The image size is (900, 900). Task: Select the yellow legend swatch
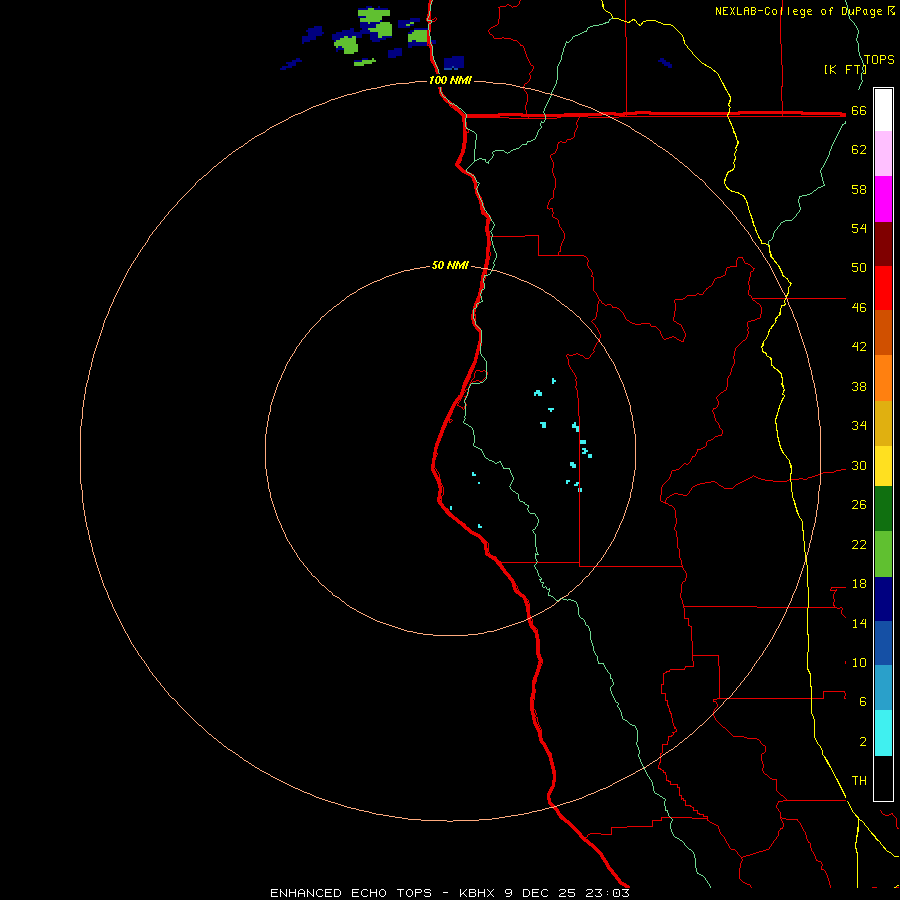pos(883,465)
